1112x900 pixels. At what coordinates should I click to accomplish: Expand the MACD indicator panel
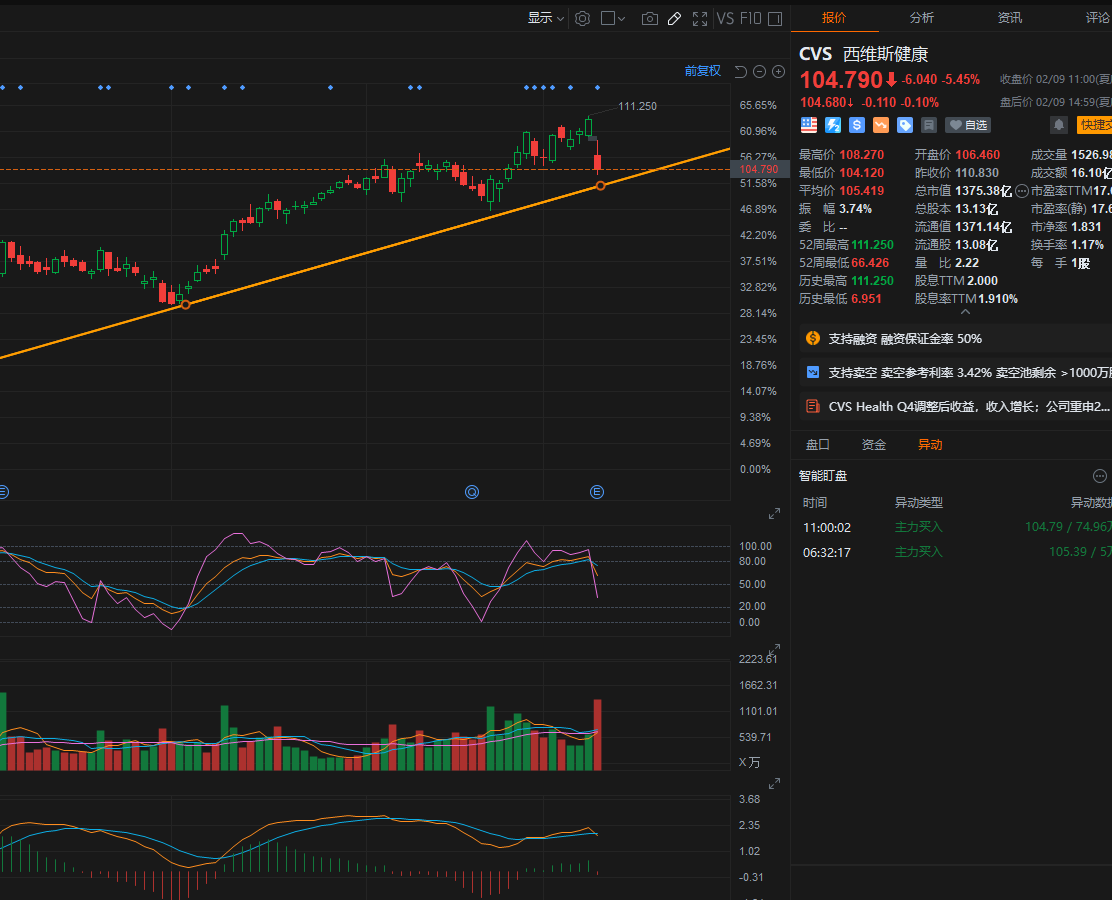tap(774, 784)
